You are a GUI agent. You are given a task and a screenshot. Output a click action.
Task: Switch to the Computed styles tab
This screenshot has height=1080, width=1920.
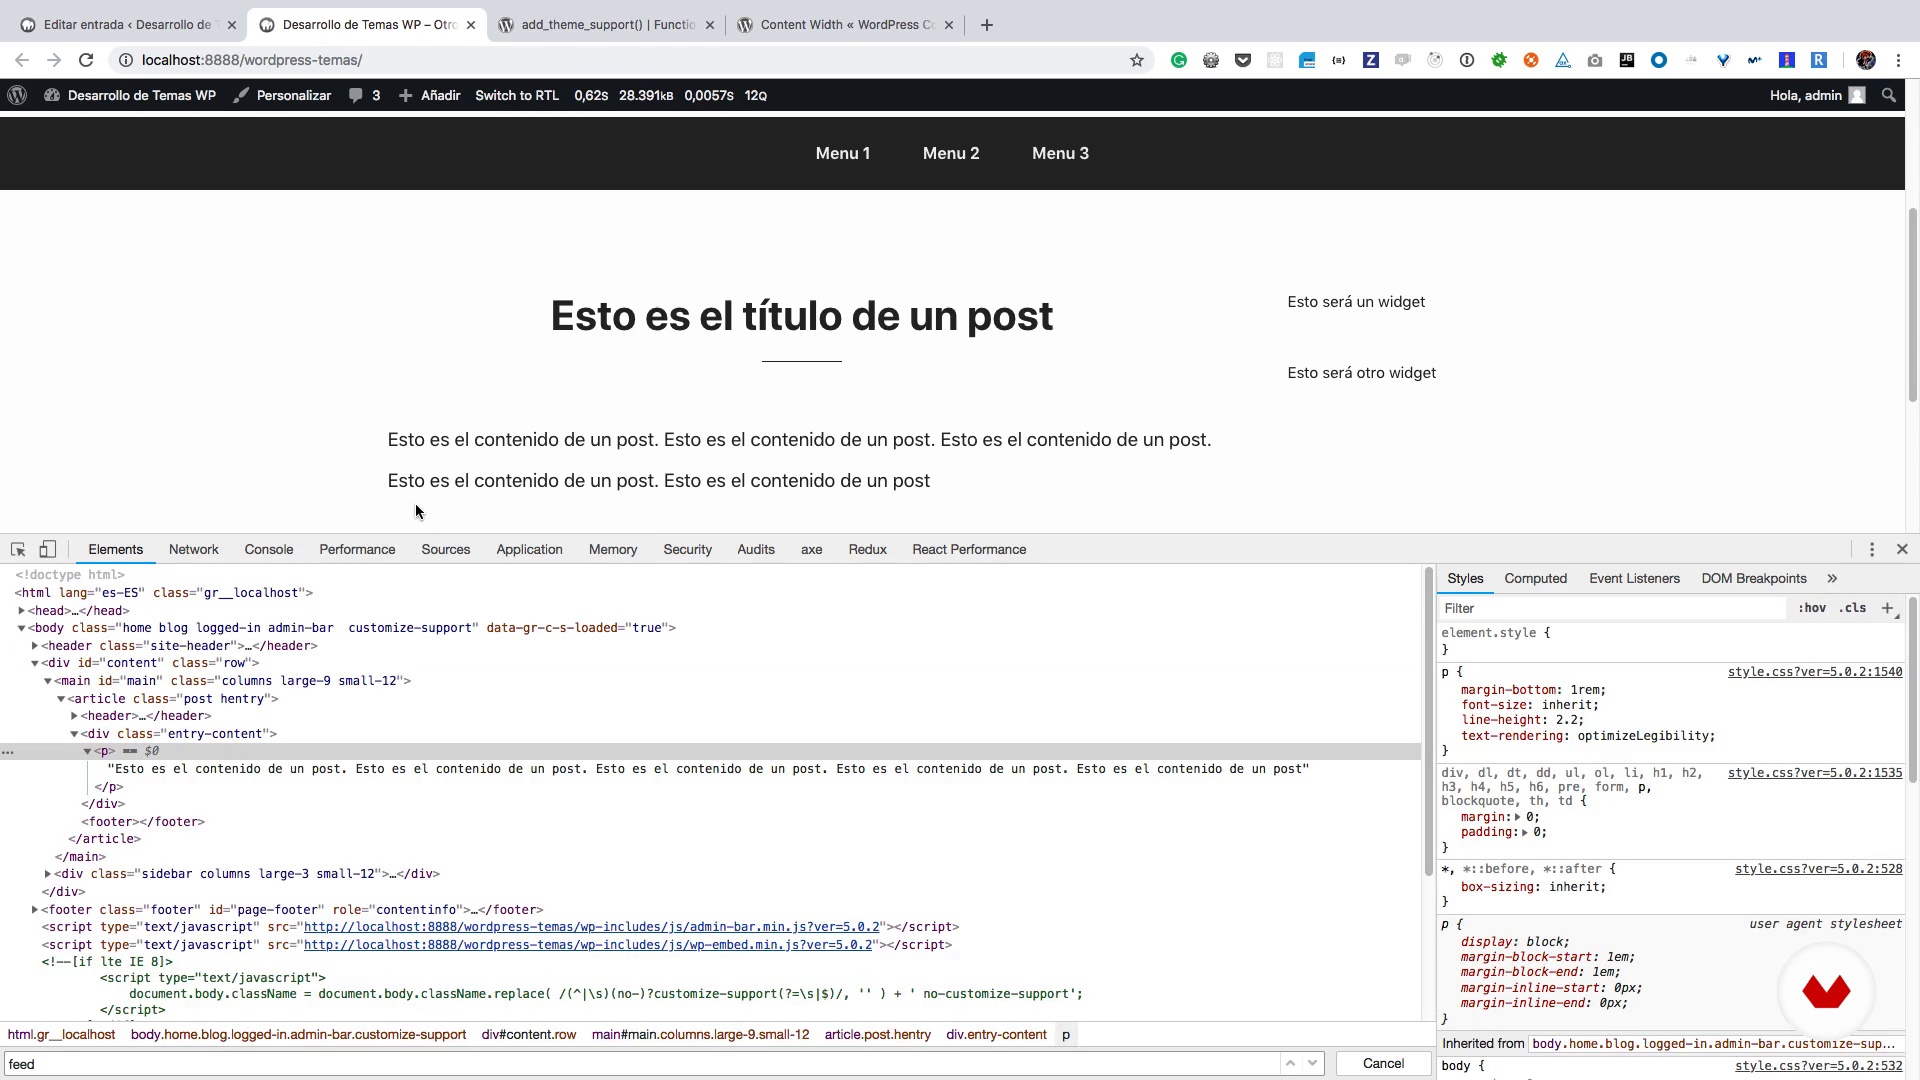(1535, 578)
